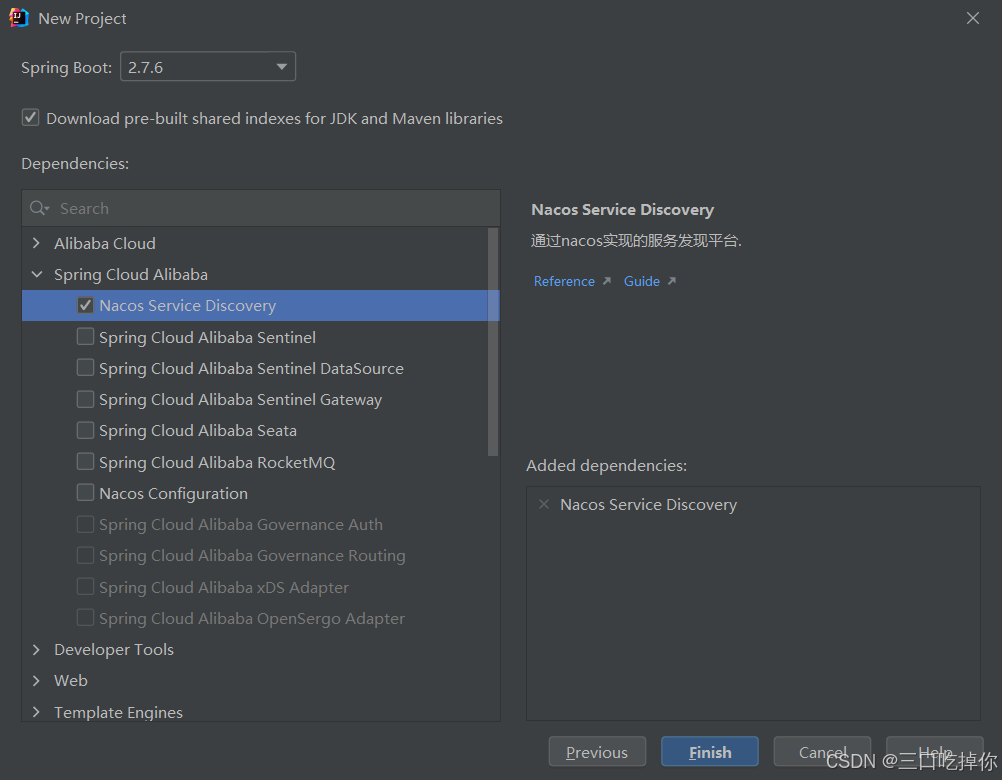The height and width of the screenshot is (780, 1002).
Task: Click the Help button
Action: (935, 752)
